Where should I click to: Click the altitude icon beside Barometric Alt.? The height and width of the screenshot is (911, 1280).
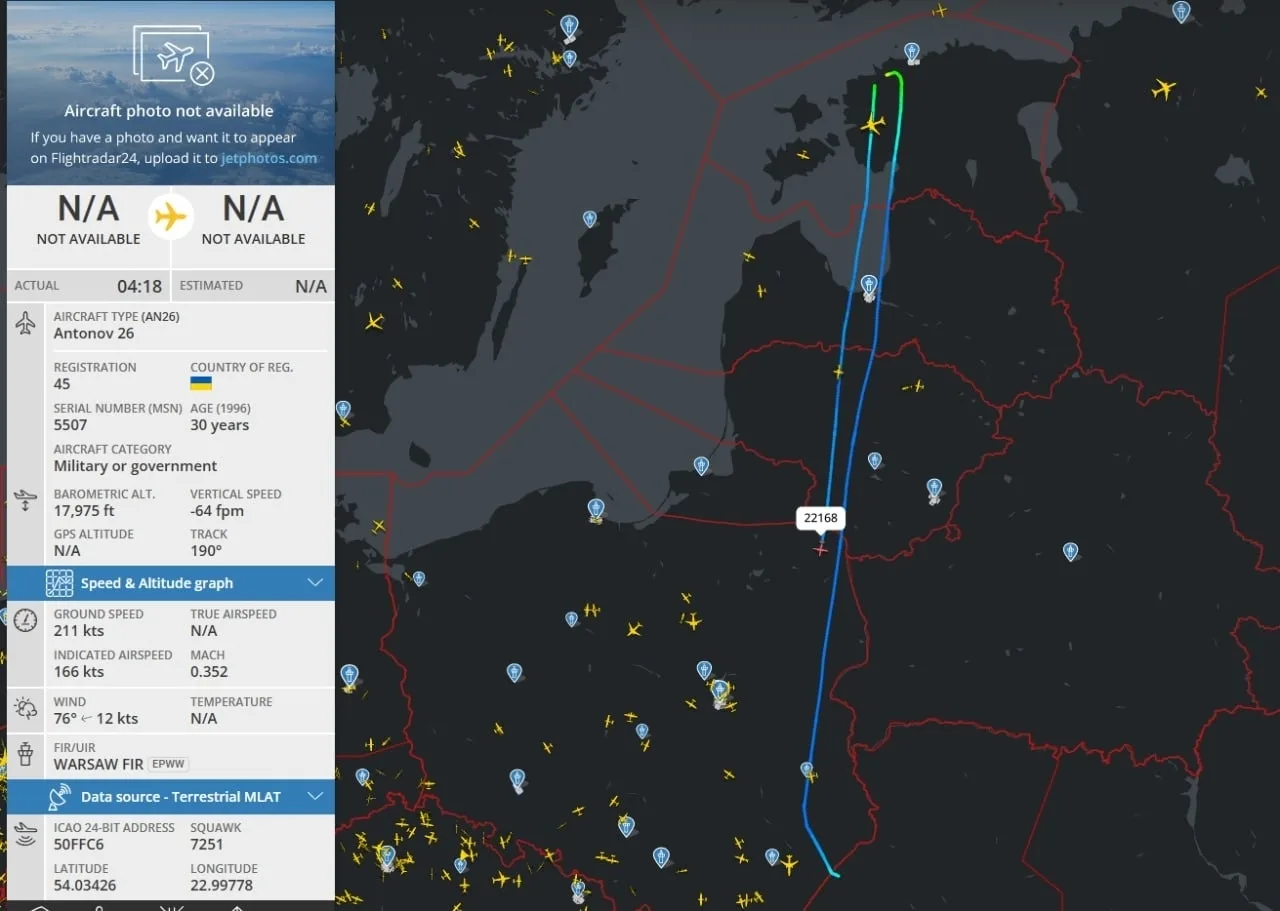click(26, 500)
